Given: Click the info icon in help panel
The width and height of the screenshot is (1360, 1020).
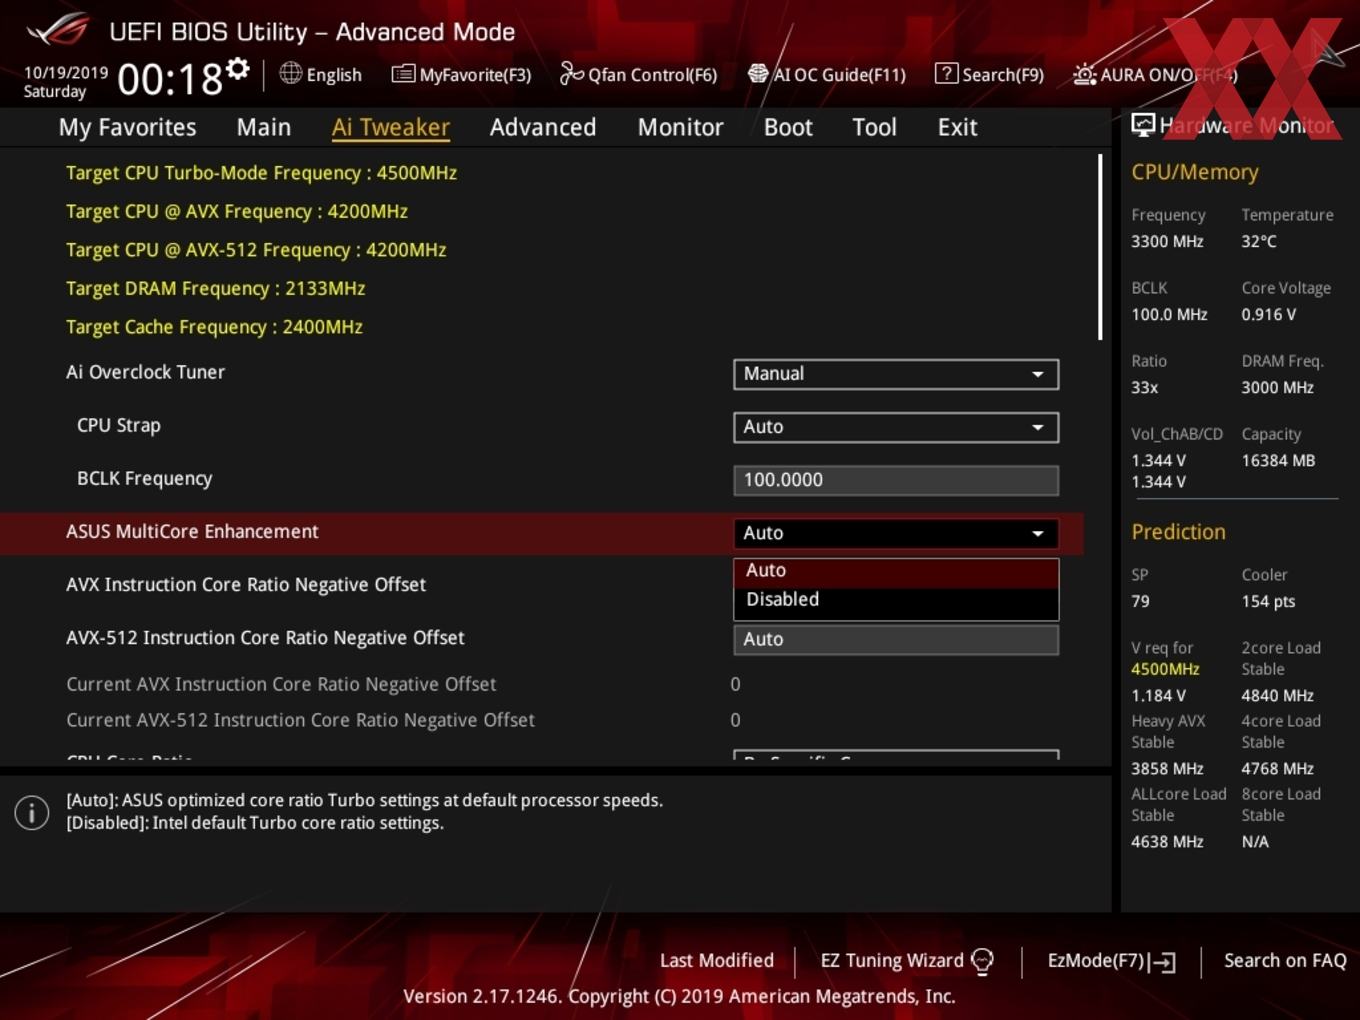Looking at the screenshot, I should (x=32, y=813).
